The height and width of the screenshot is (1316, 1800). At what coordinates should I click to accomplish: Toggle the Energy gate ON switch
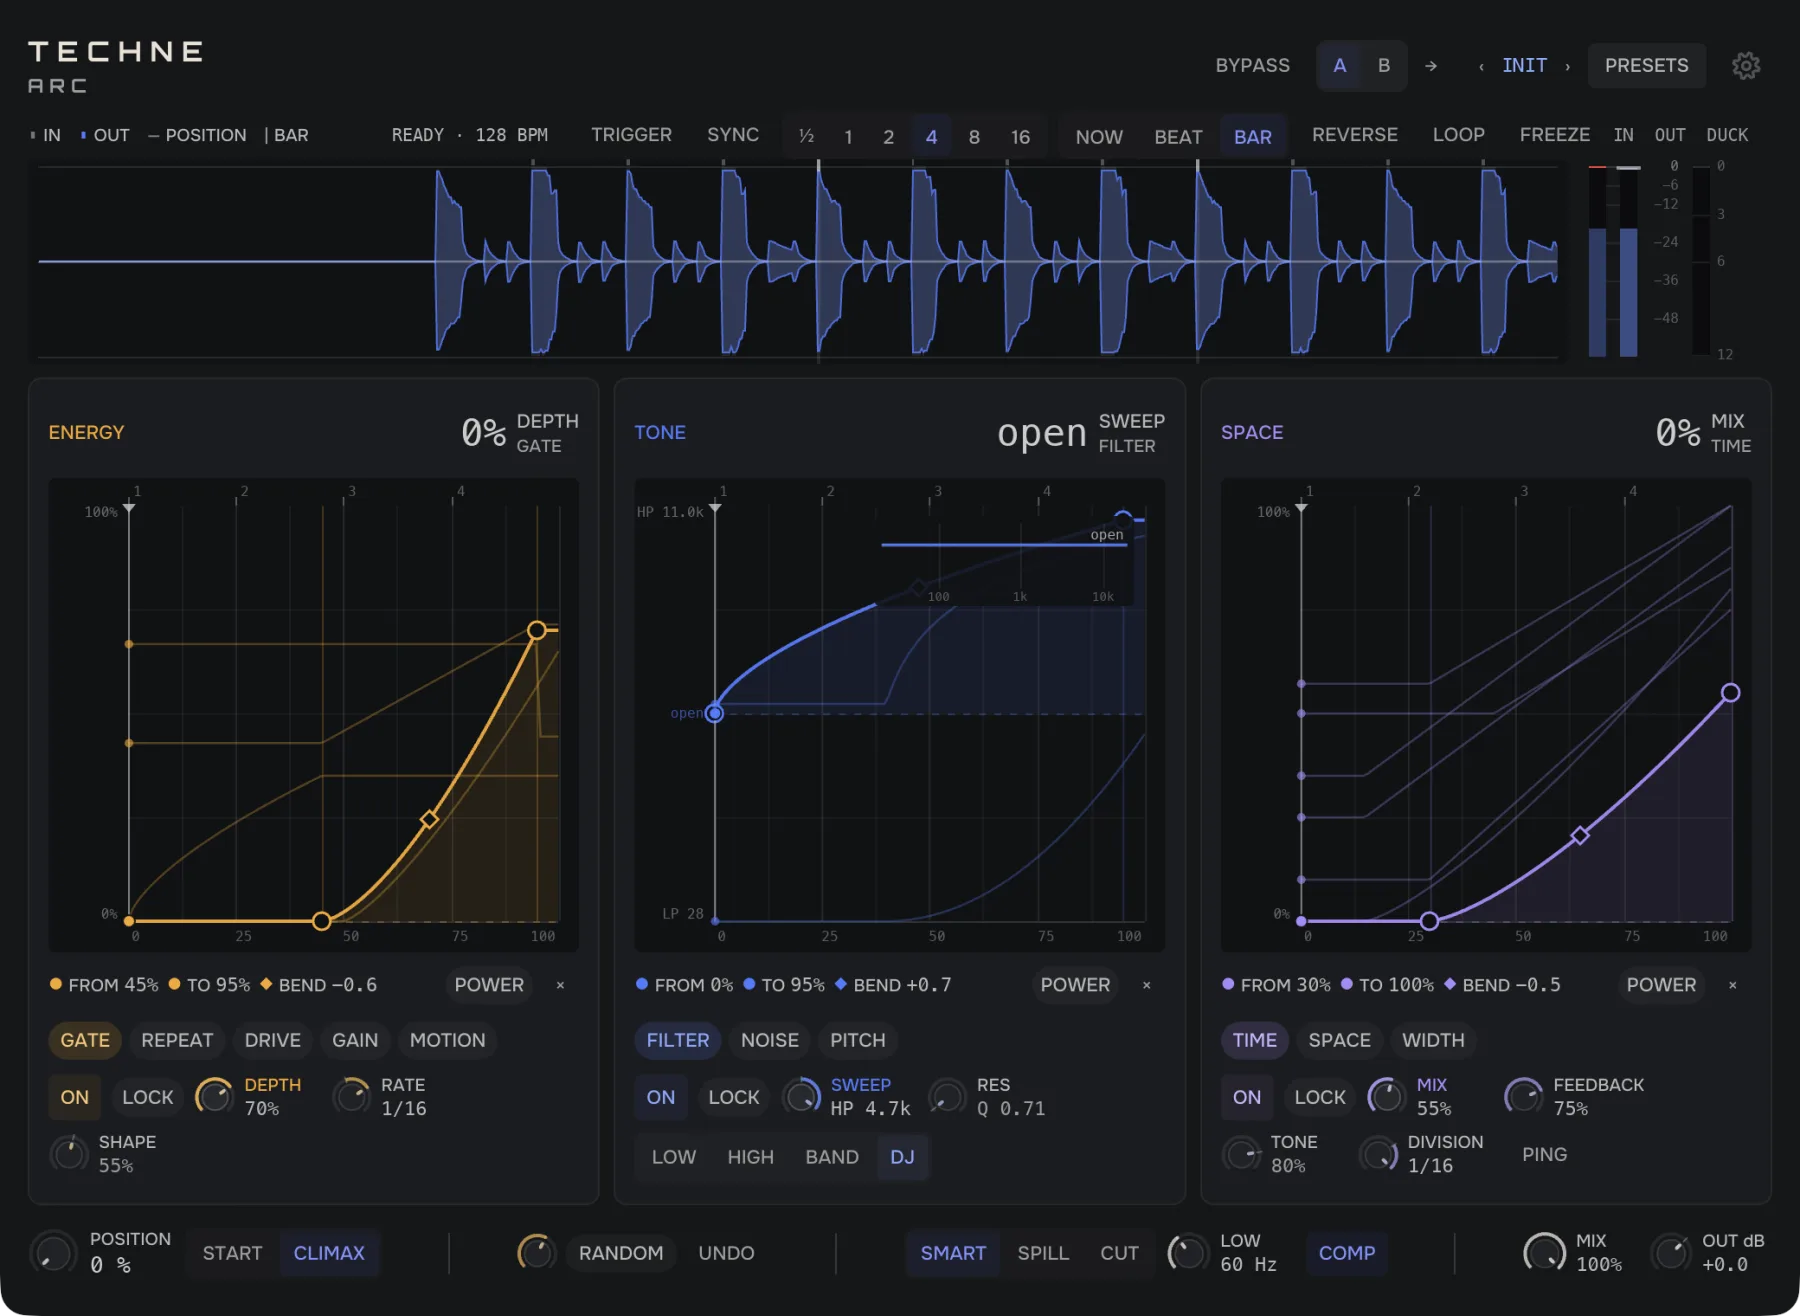click(75, 1097)
